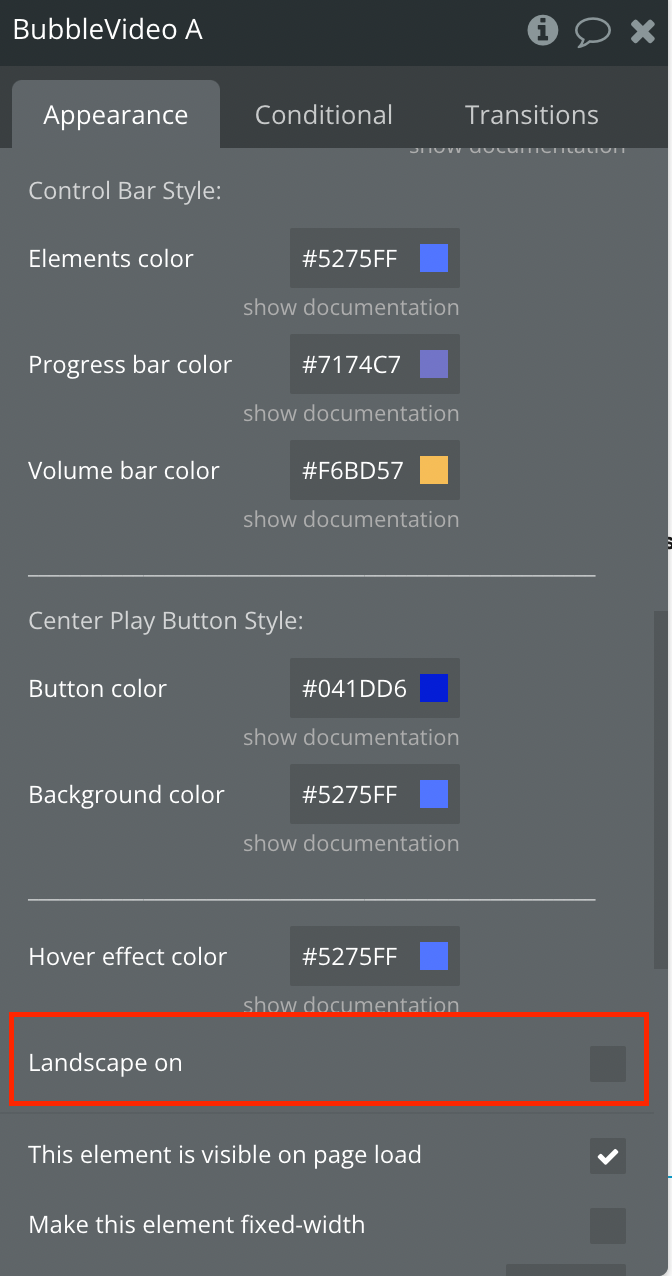Click the panel's vertical scrollbar
The width and height of the screenshot is (672, 1276).
pyautogui.click(x=660, y=790)
